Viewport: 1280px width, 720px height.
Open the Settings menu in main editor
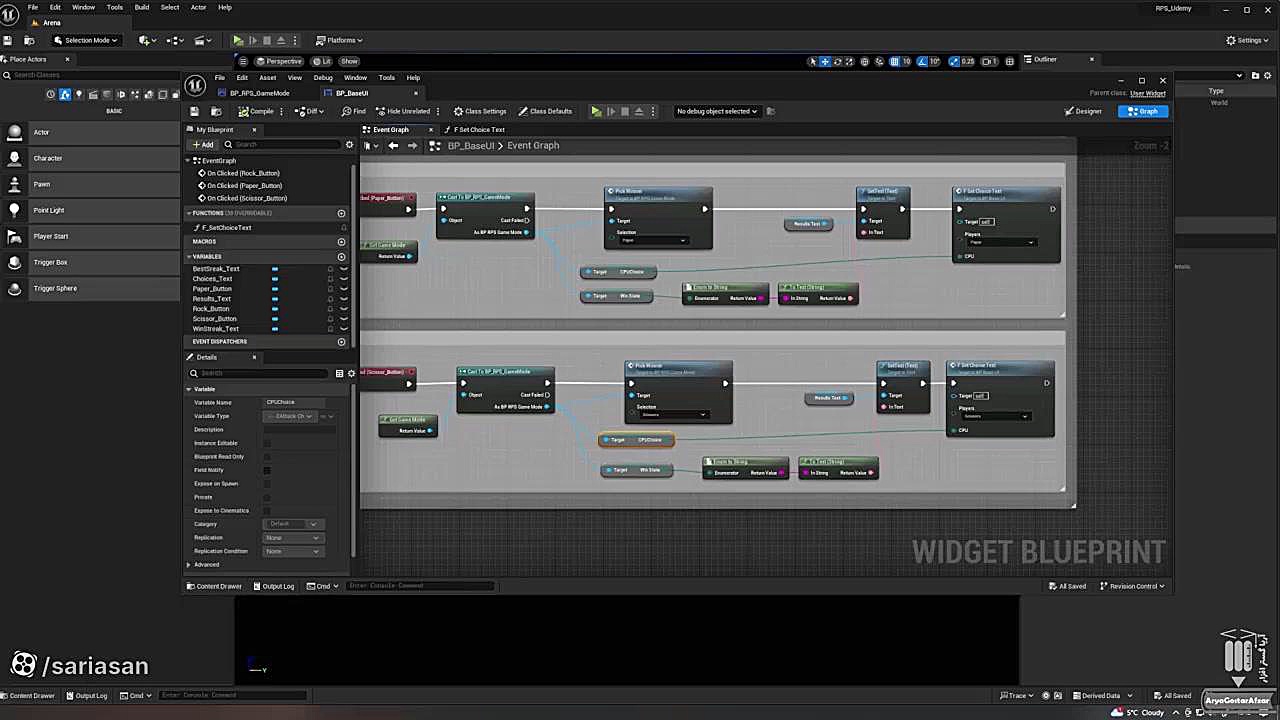click(x=1247, y=40)
